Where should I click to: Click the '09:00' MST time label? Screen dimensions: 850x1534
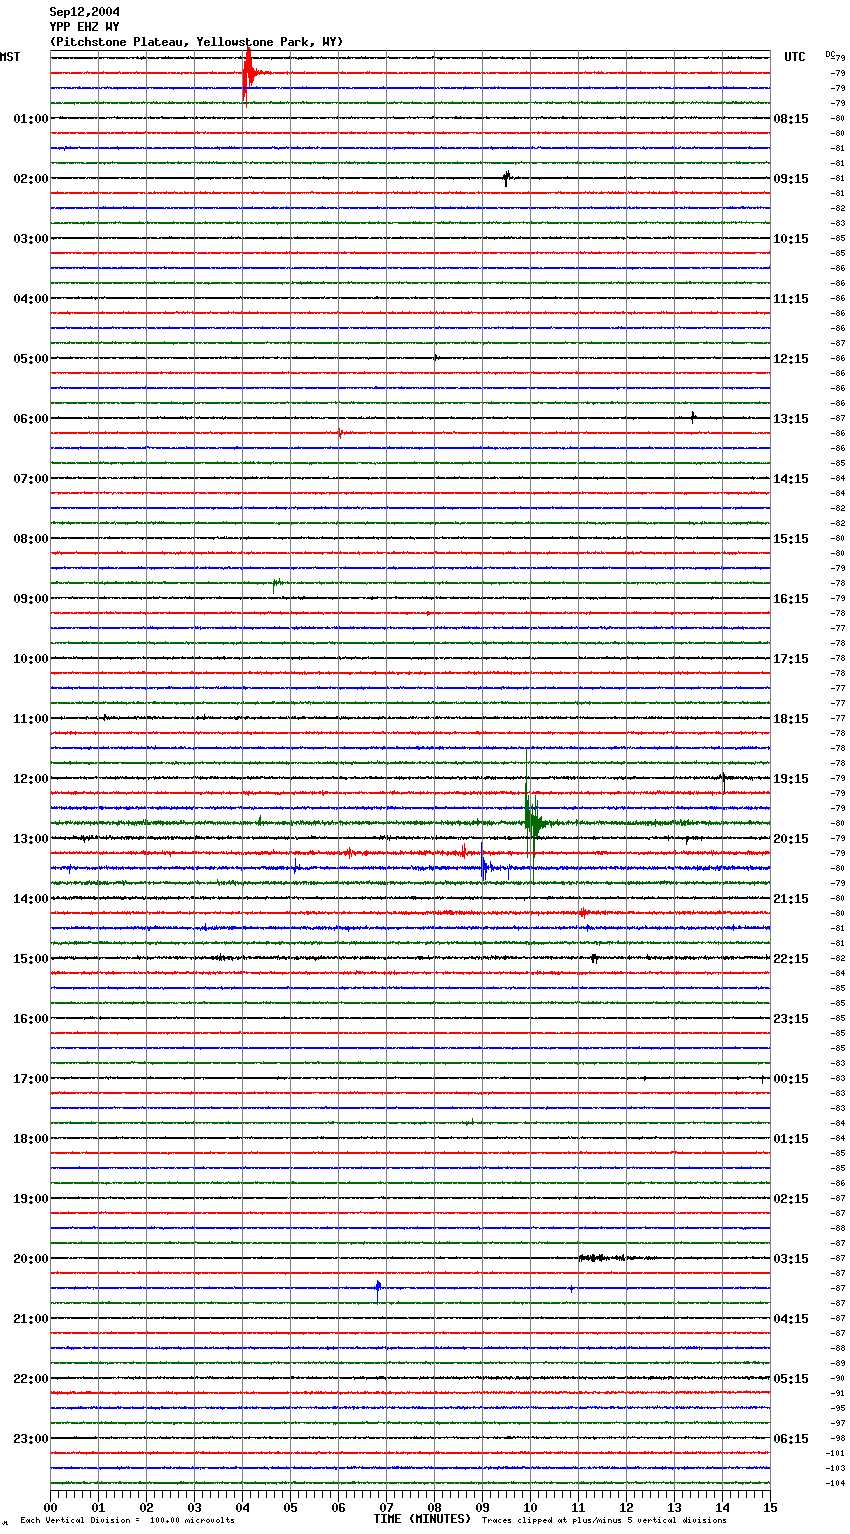tap(31, 599)
